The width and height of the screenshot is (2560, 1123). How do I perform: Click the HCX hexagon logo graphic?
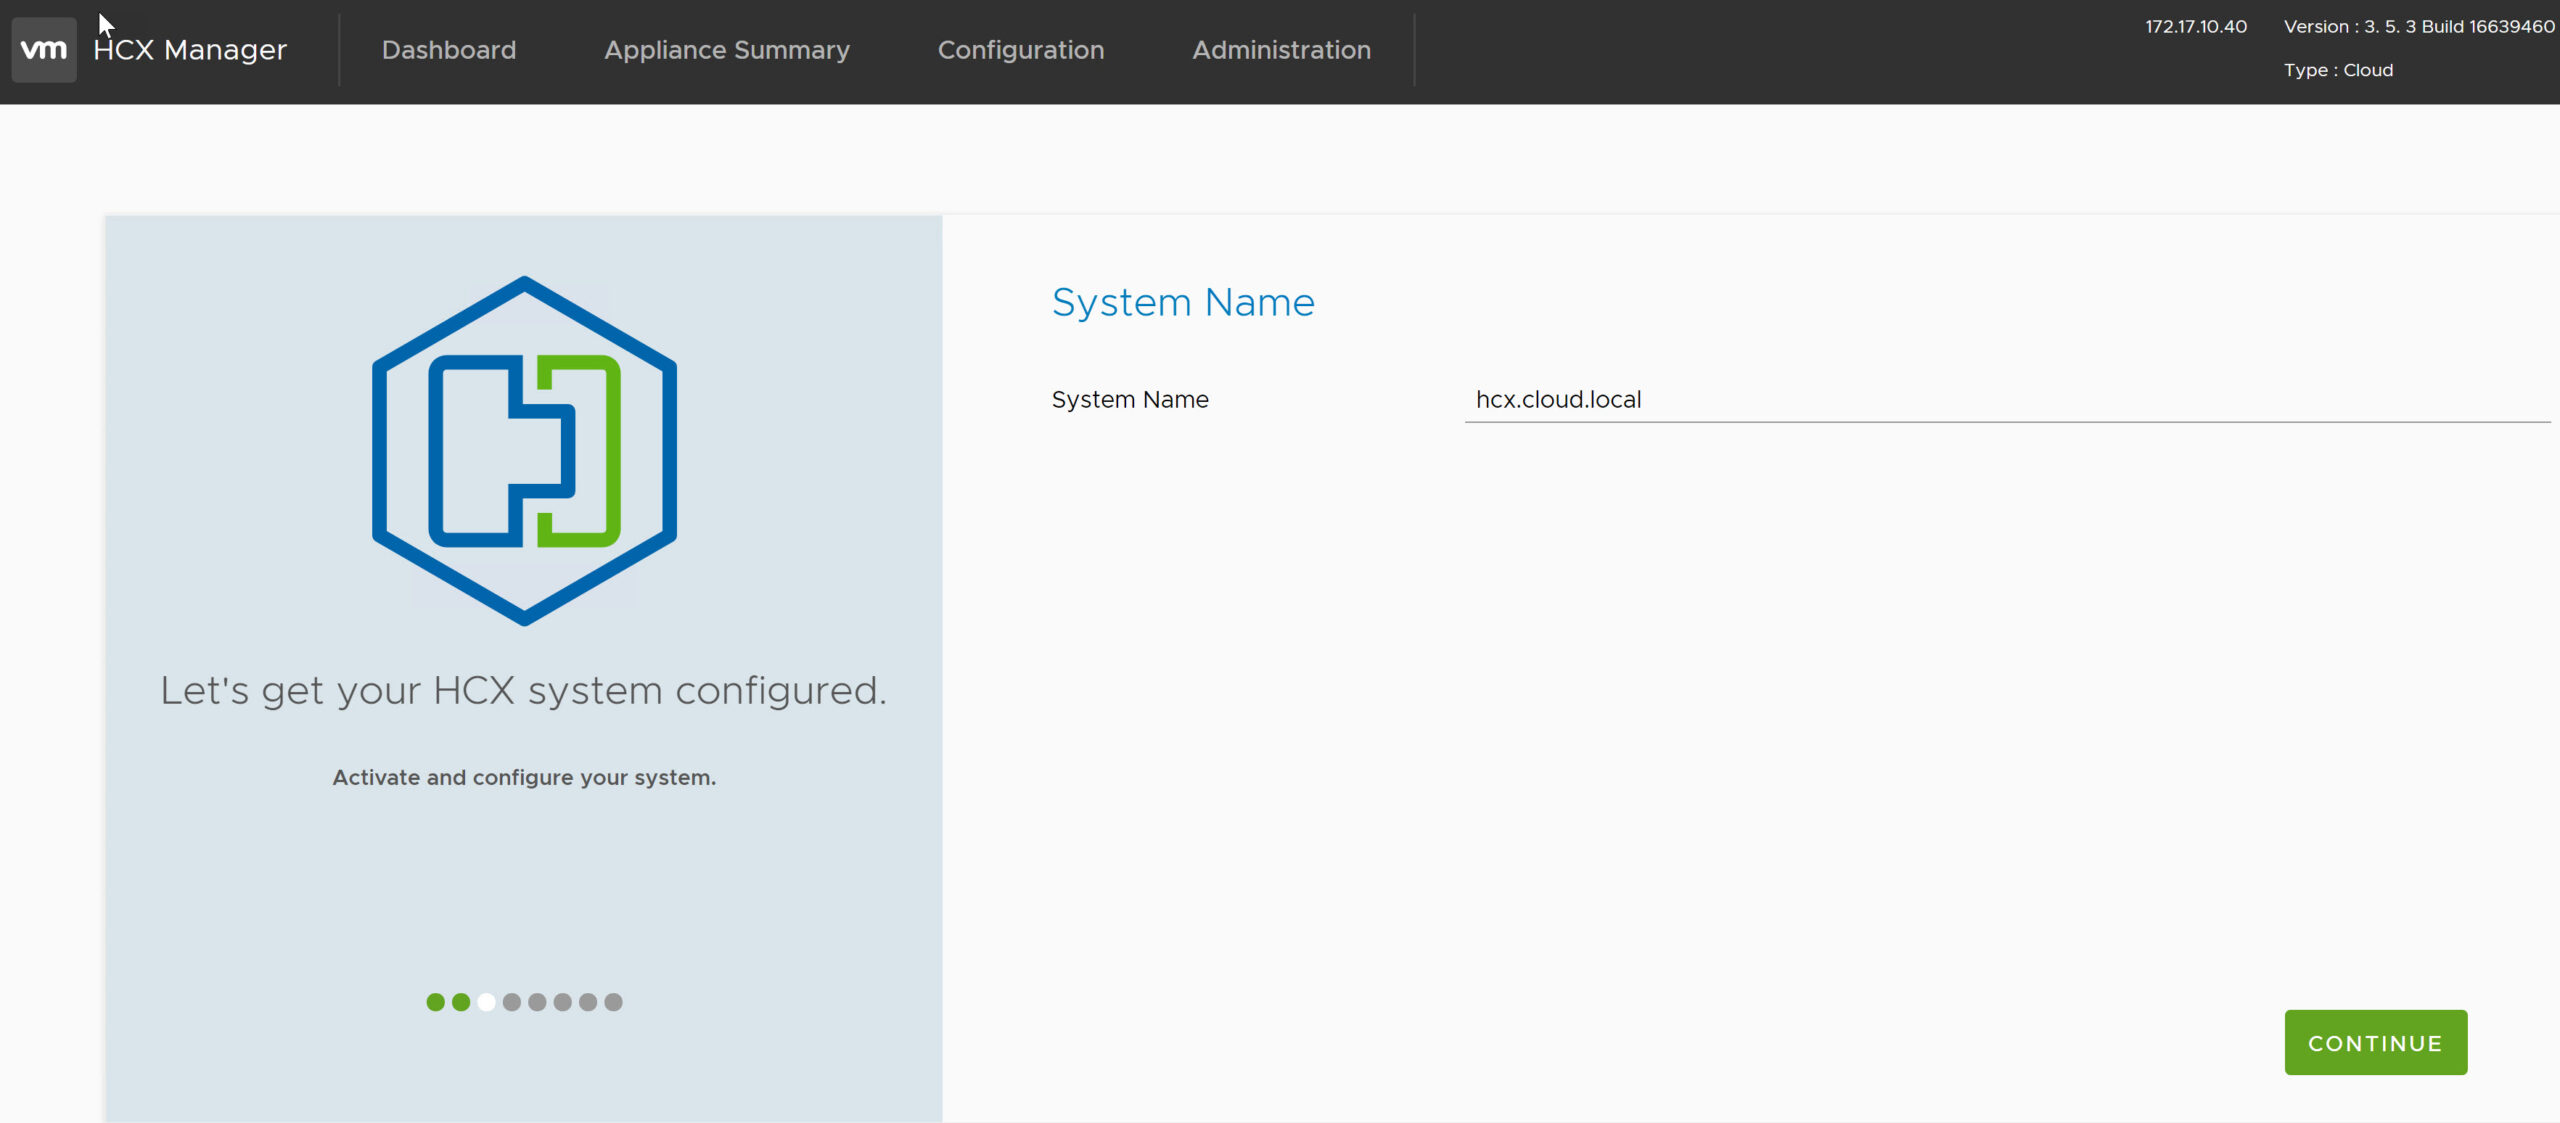click(524, 451)
